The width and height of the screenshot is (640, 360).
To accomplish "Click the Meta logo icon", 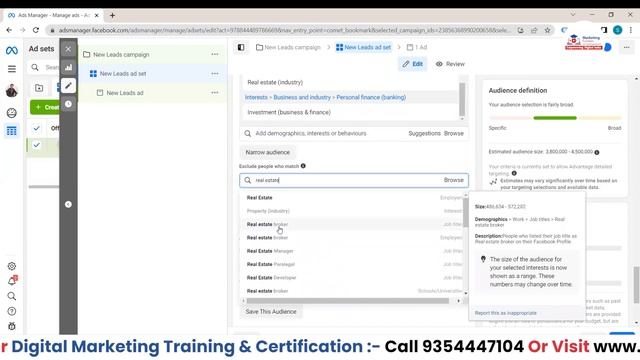I will (11, 50).
